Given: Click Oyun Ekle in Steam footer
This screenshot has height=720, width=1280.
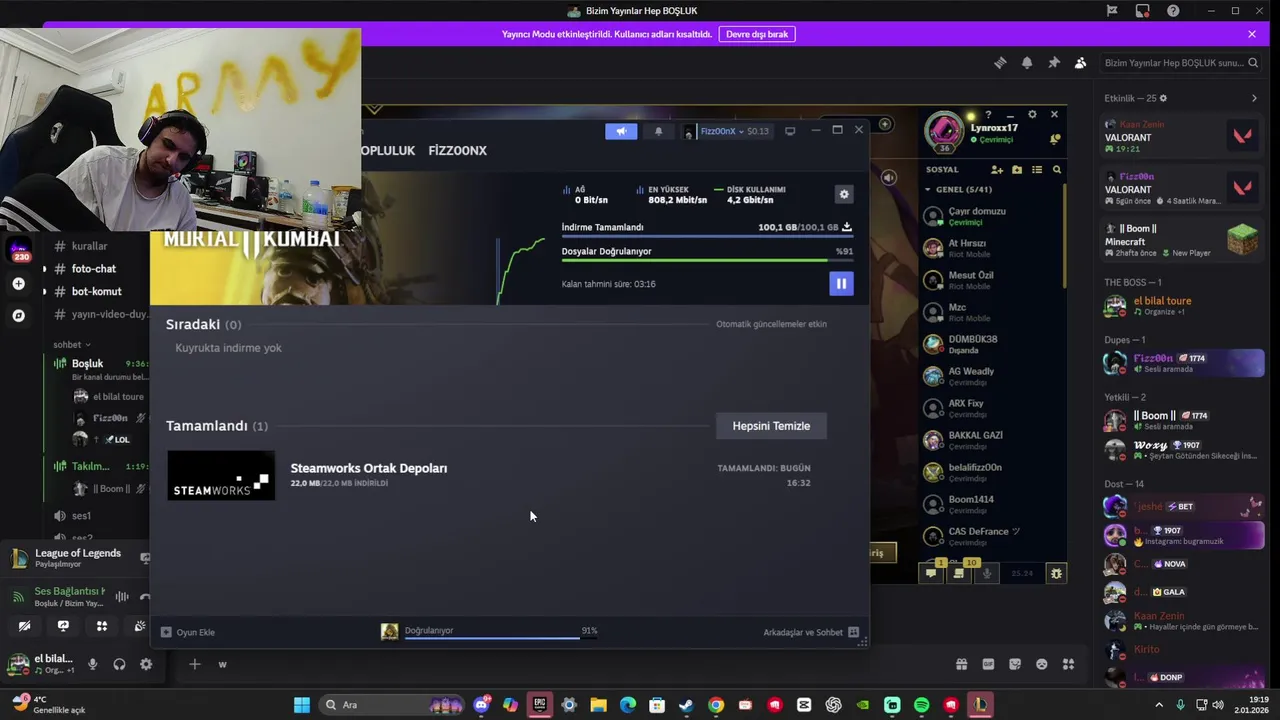Looking at the screenshot, I should tap(188, 632).
